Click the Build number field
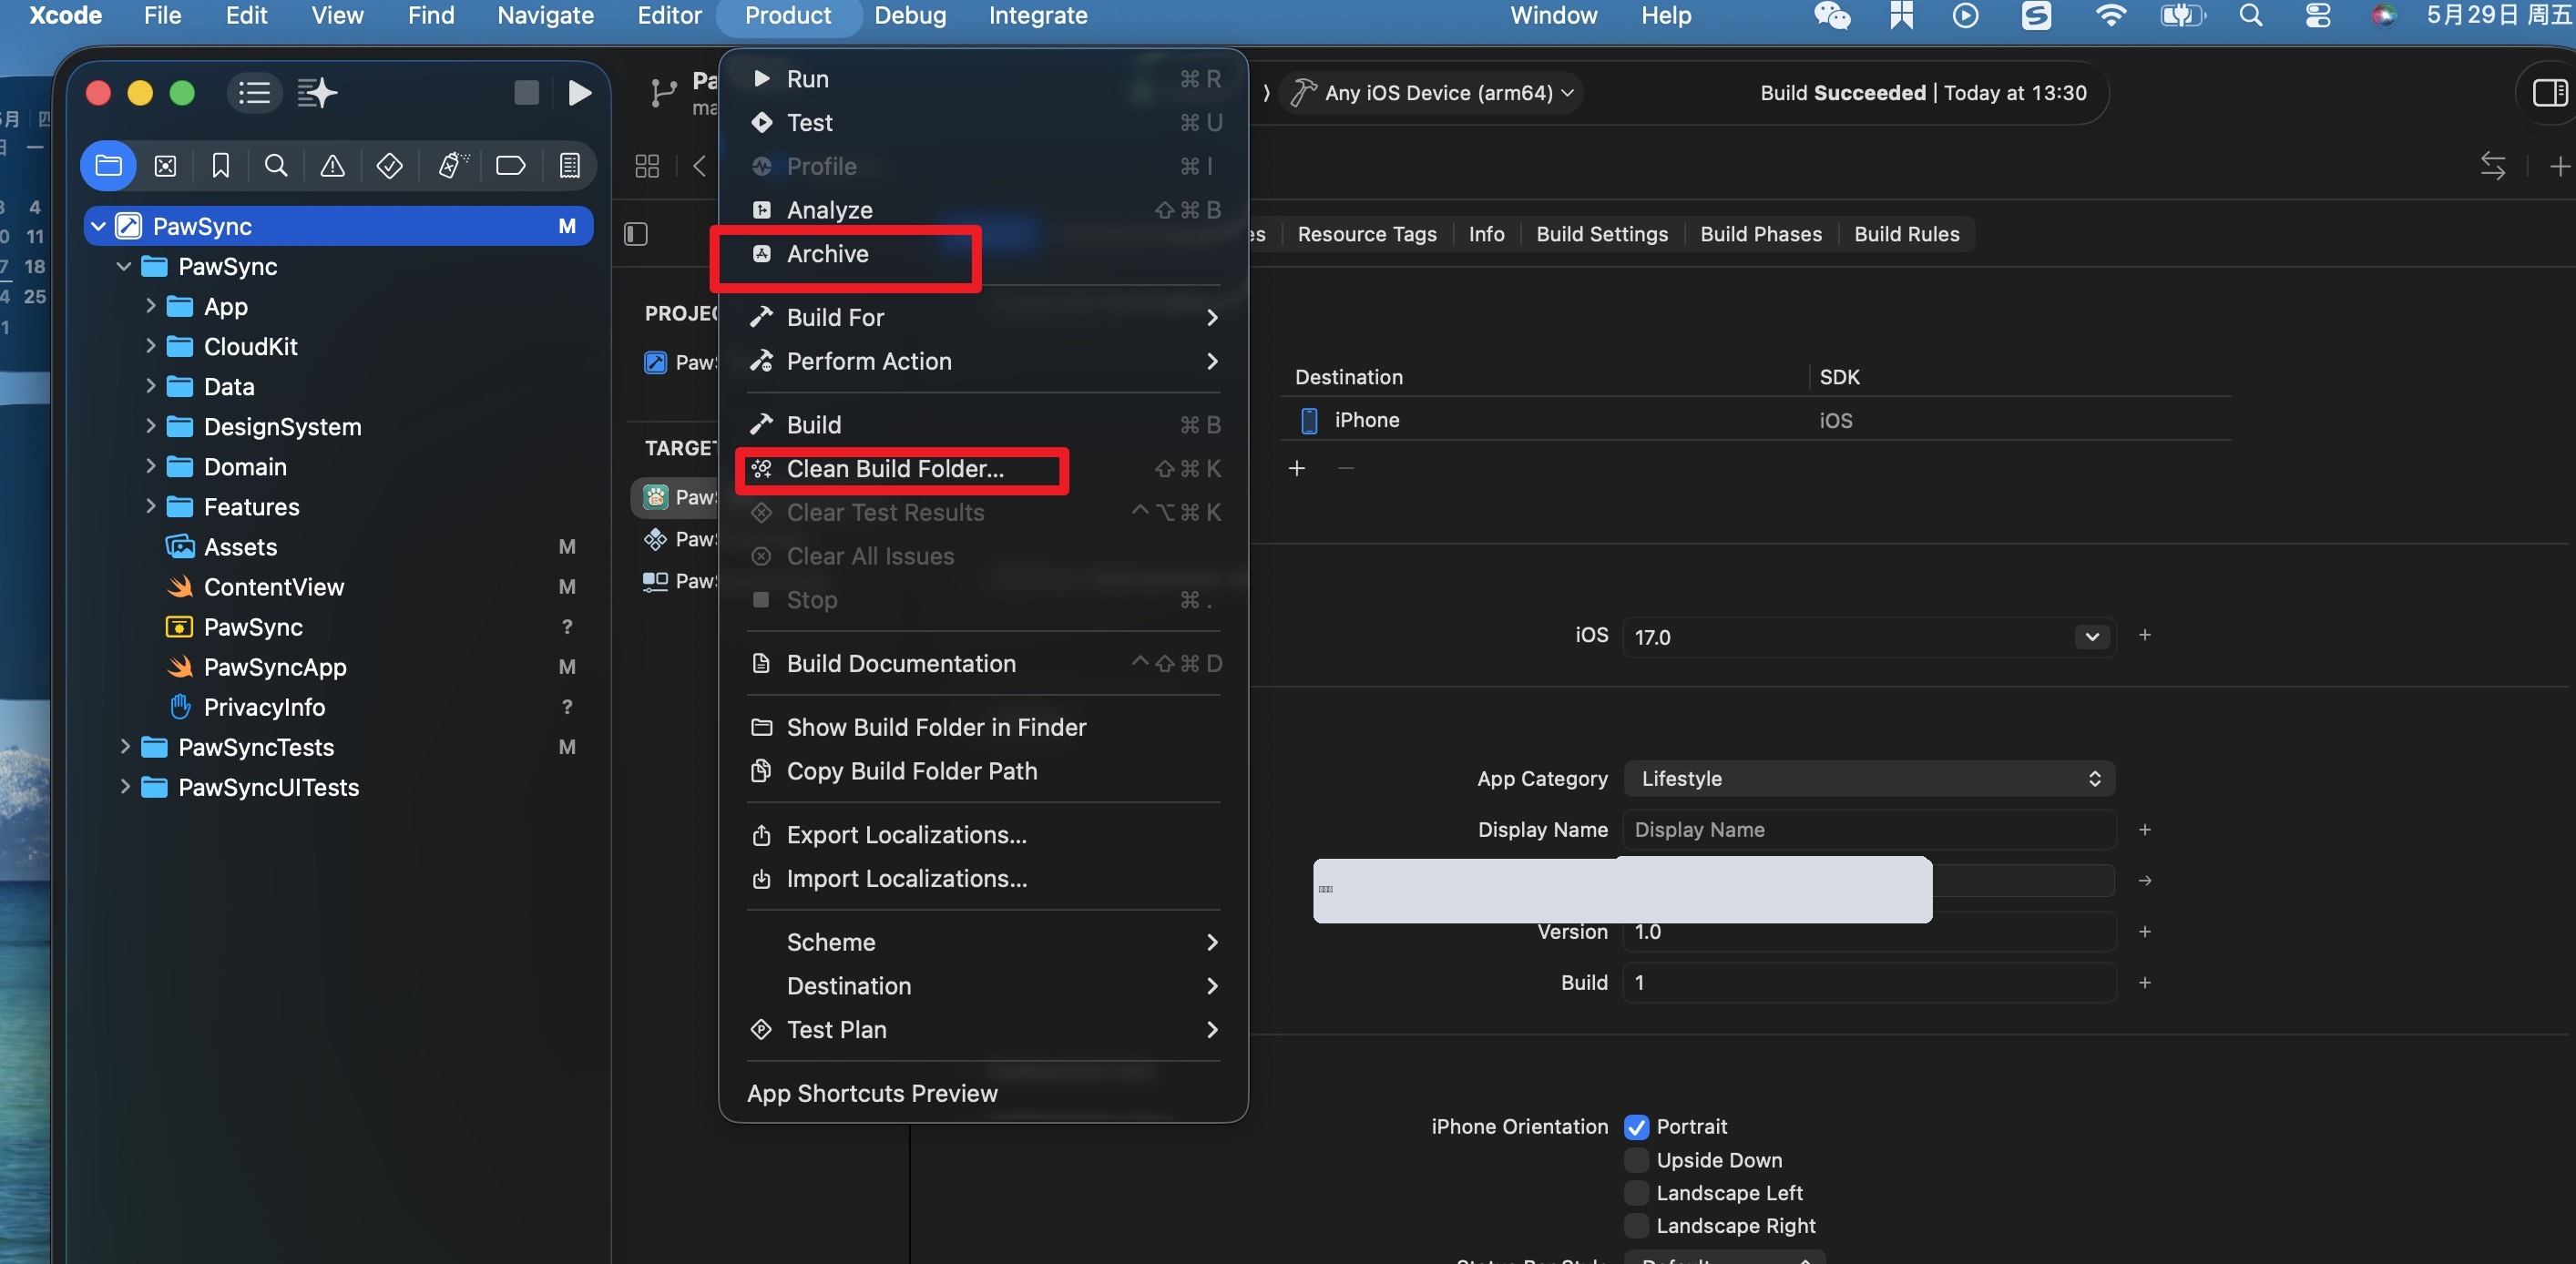Screen dimensions: 2576x1264 point(1869,983)
